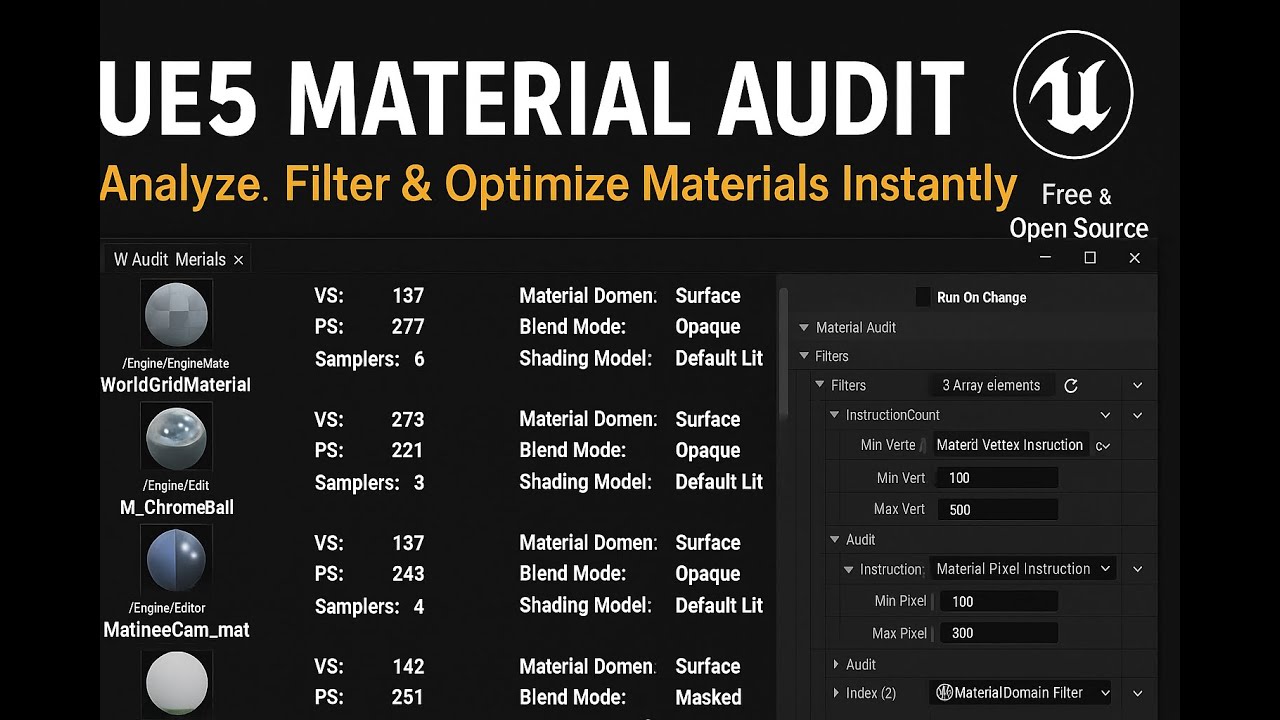Collapse the Material Audit section

pos(804,327)
